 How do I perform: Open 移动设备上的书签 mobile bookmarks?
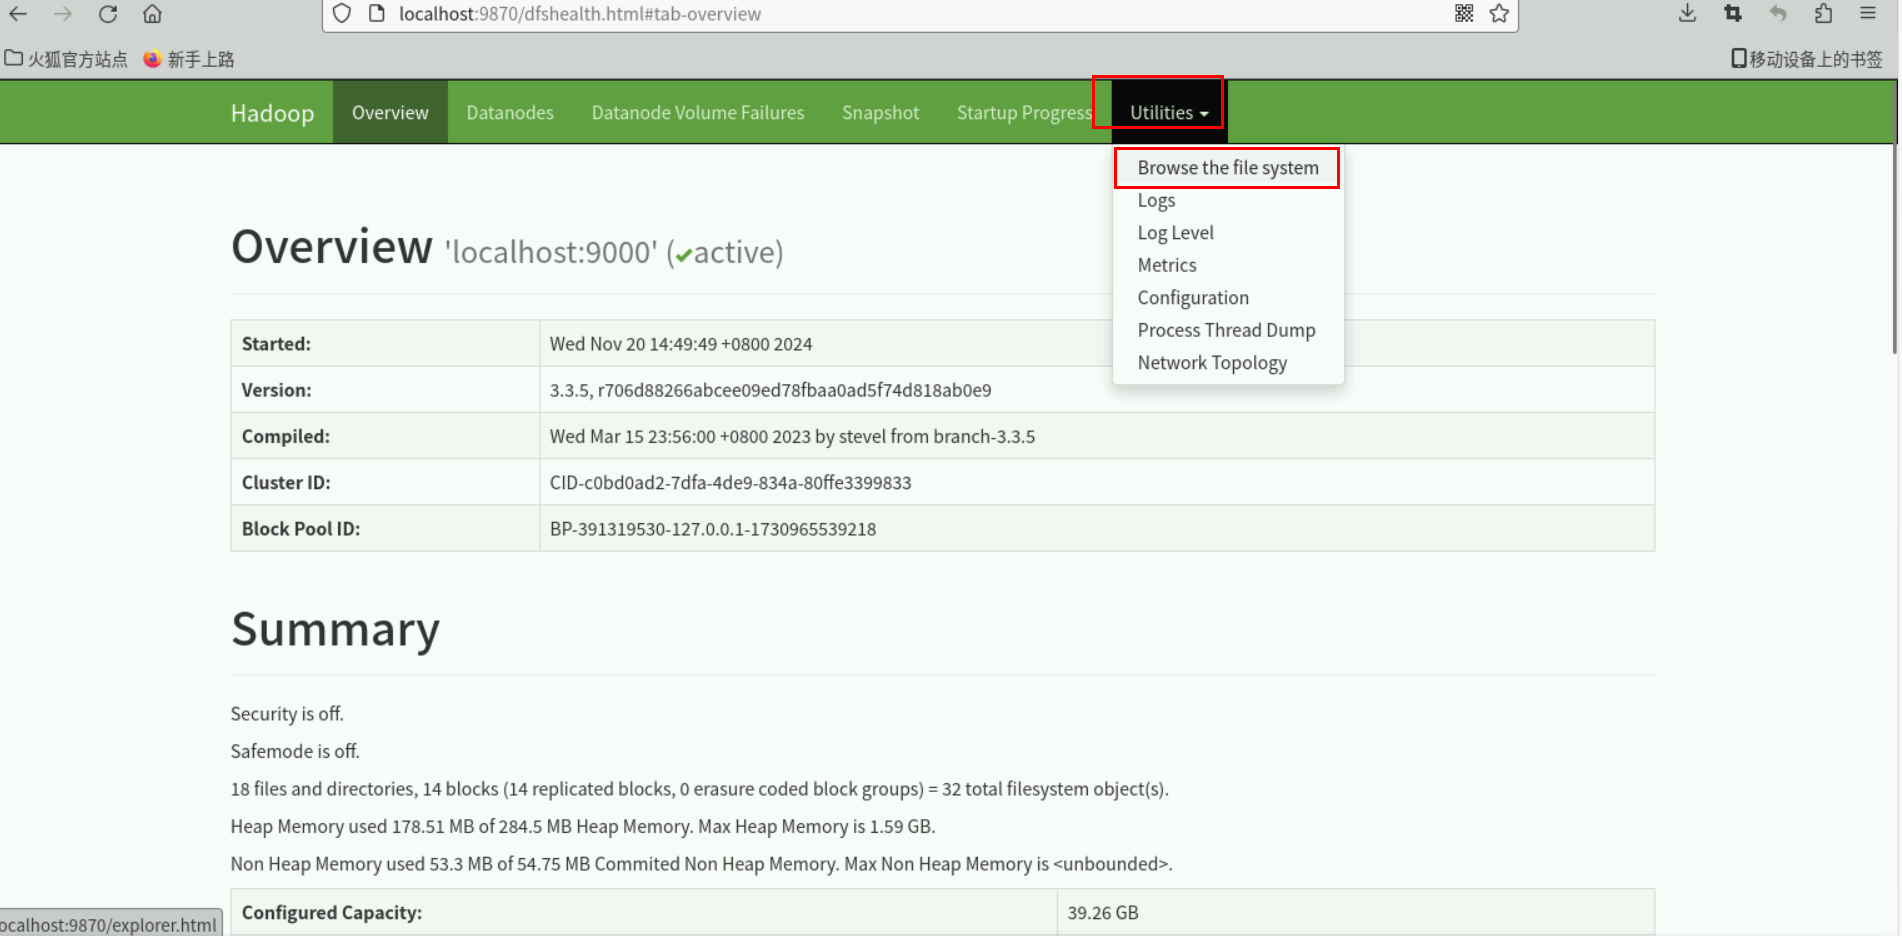1807,59
